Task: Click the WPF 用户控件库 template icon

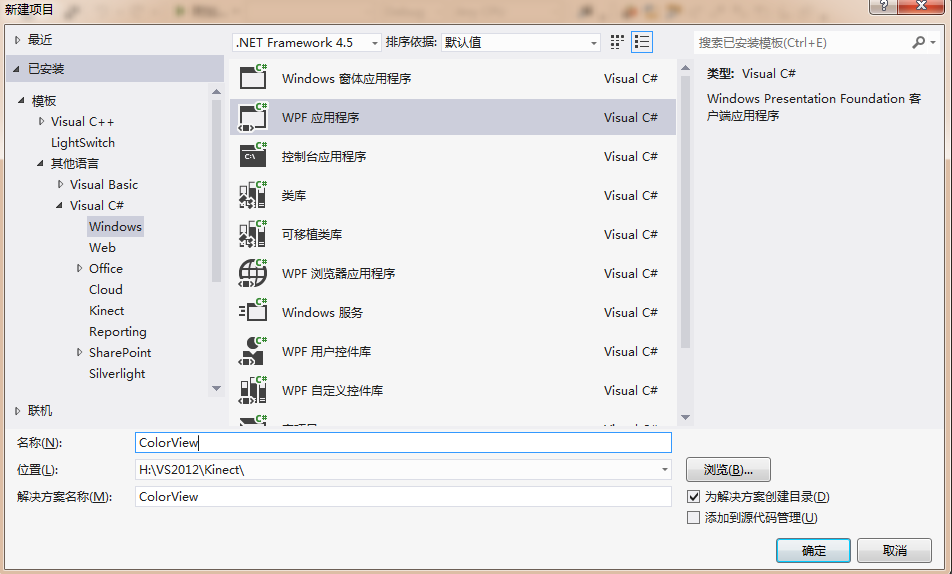Action: [253, 350]
